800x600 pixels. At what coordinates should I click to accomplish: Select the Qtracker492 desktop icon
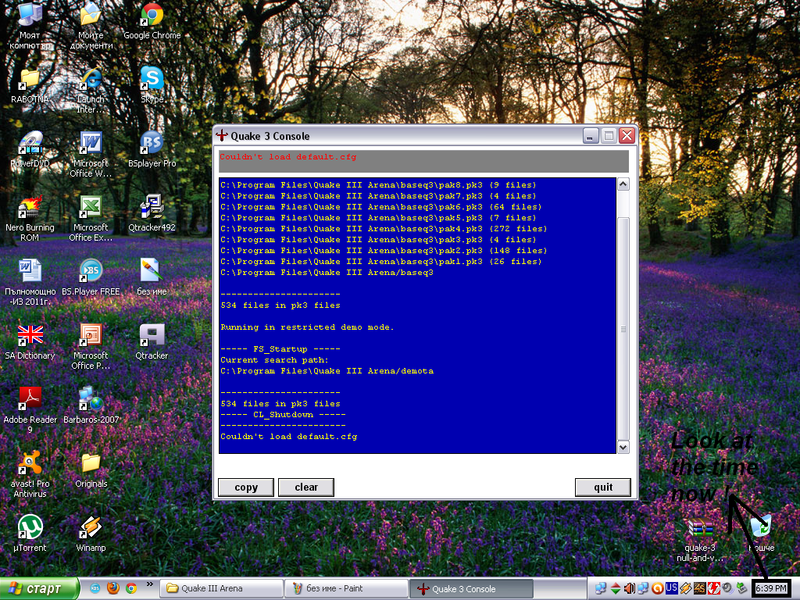tap(152, 213)
